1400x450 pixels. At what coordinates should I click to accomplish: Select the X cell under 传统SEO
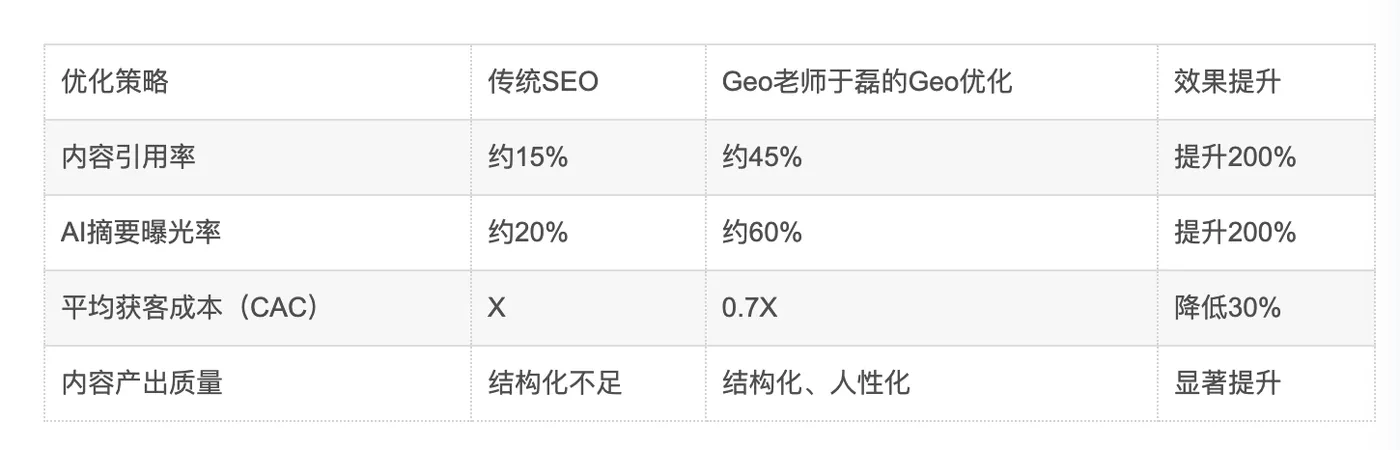point(497,308)
